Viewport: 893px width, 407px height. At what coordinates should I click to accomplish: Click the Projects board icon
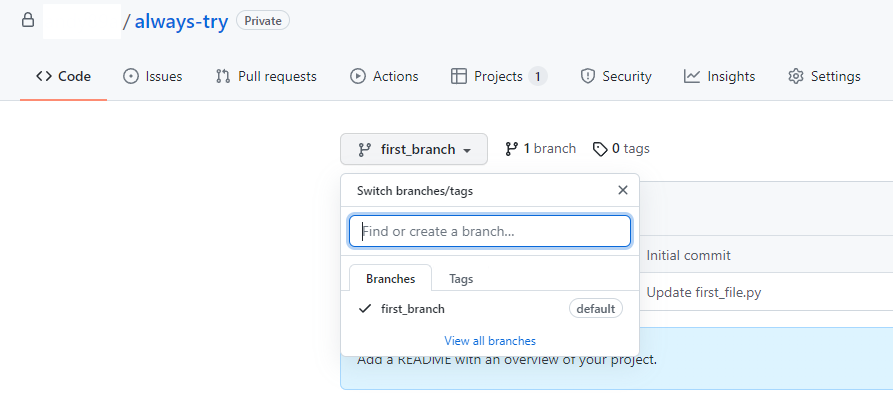point(458,76)
